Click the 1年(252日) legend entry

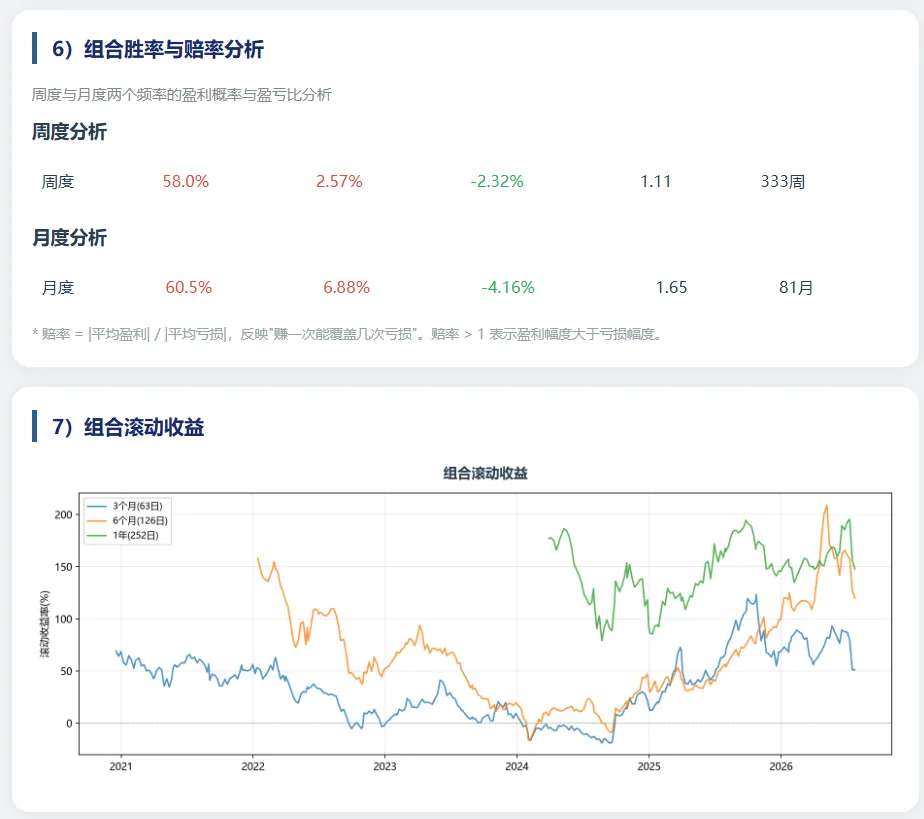(123, 536)
